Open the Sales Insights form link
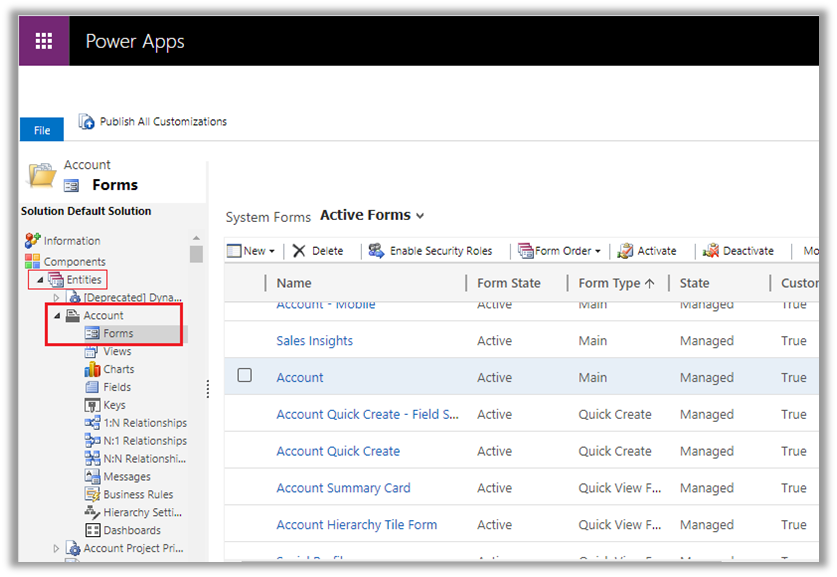Viewport: 837px width, 577px height. click(314, 341)
